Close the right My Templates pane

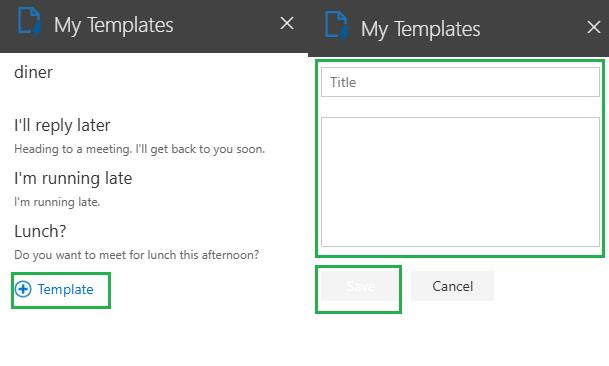click(x=593, y=27)
